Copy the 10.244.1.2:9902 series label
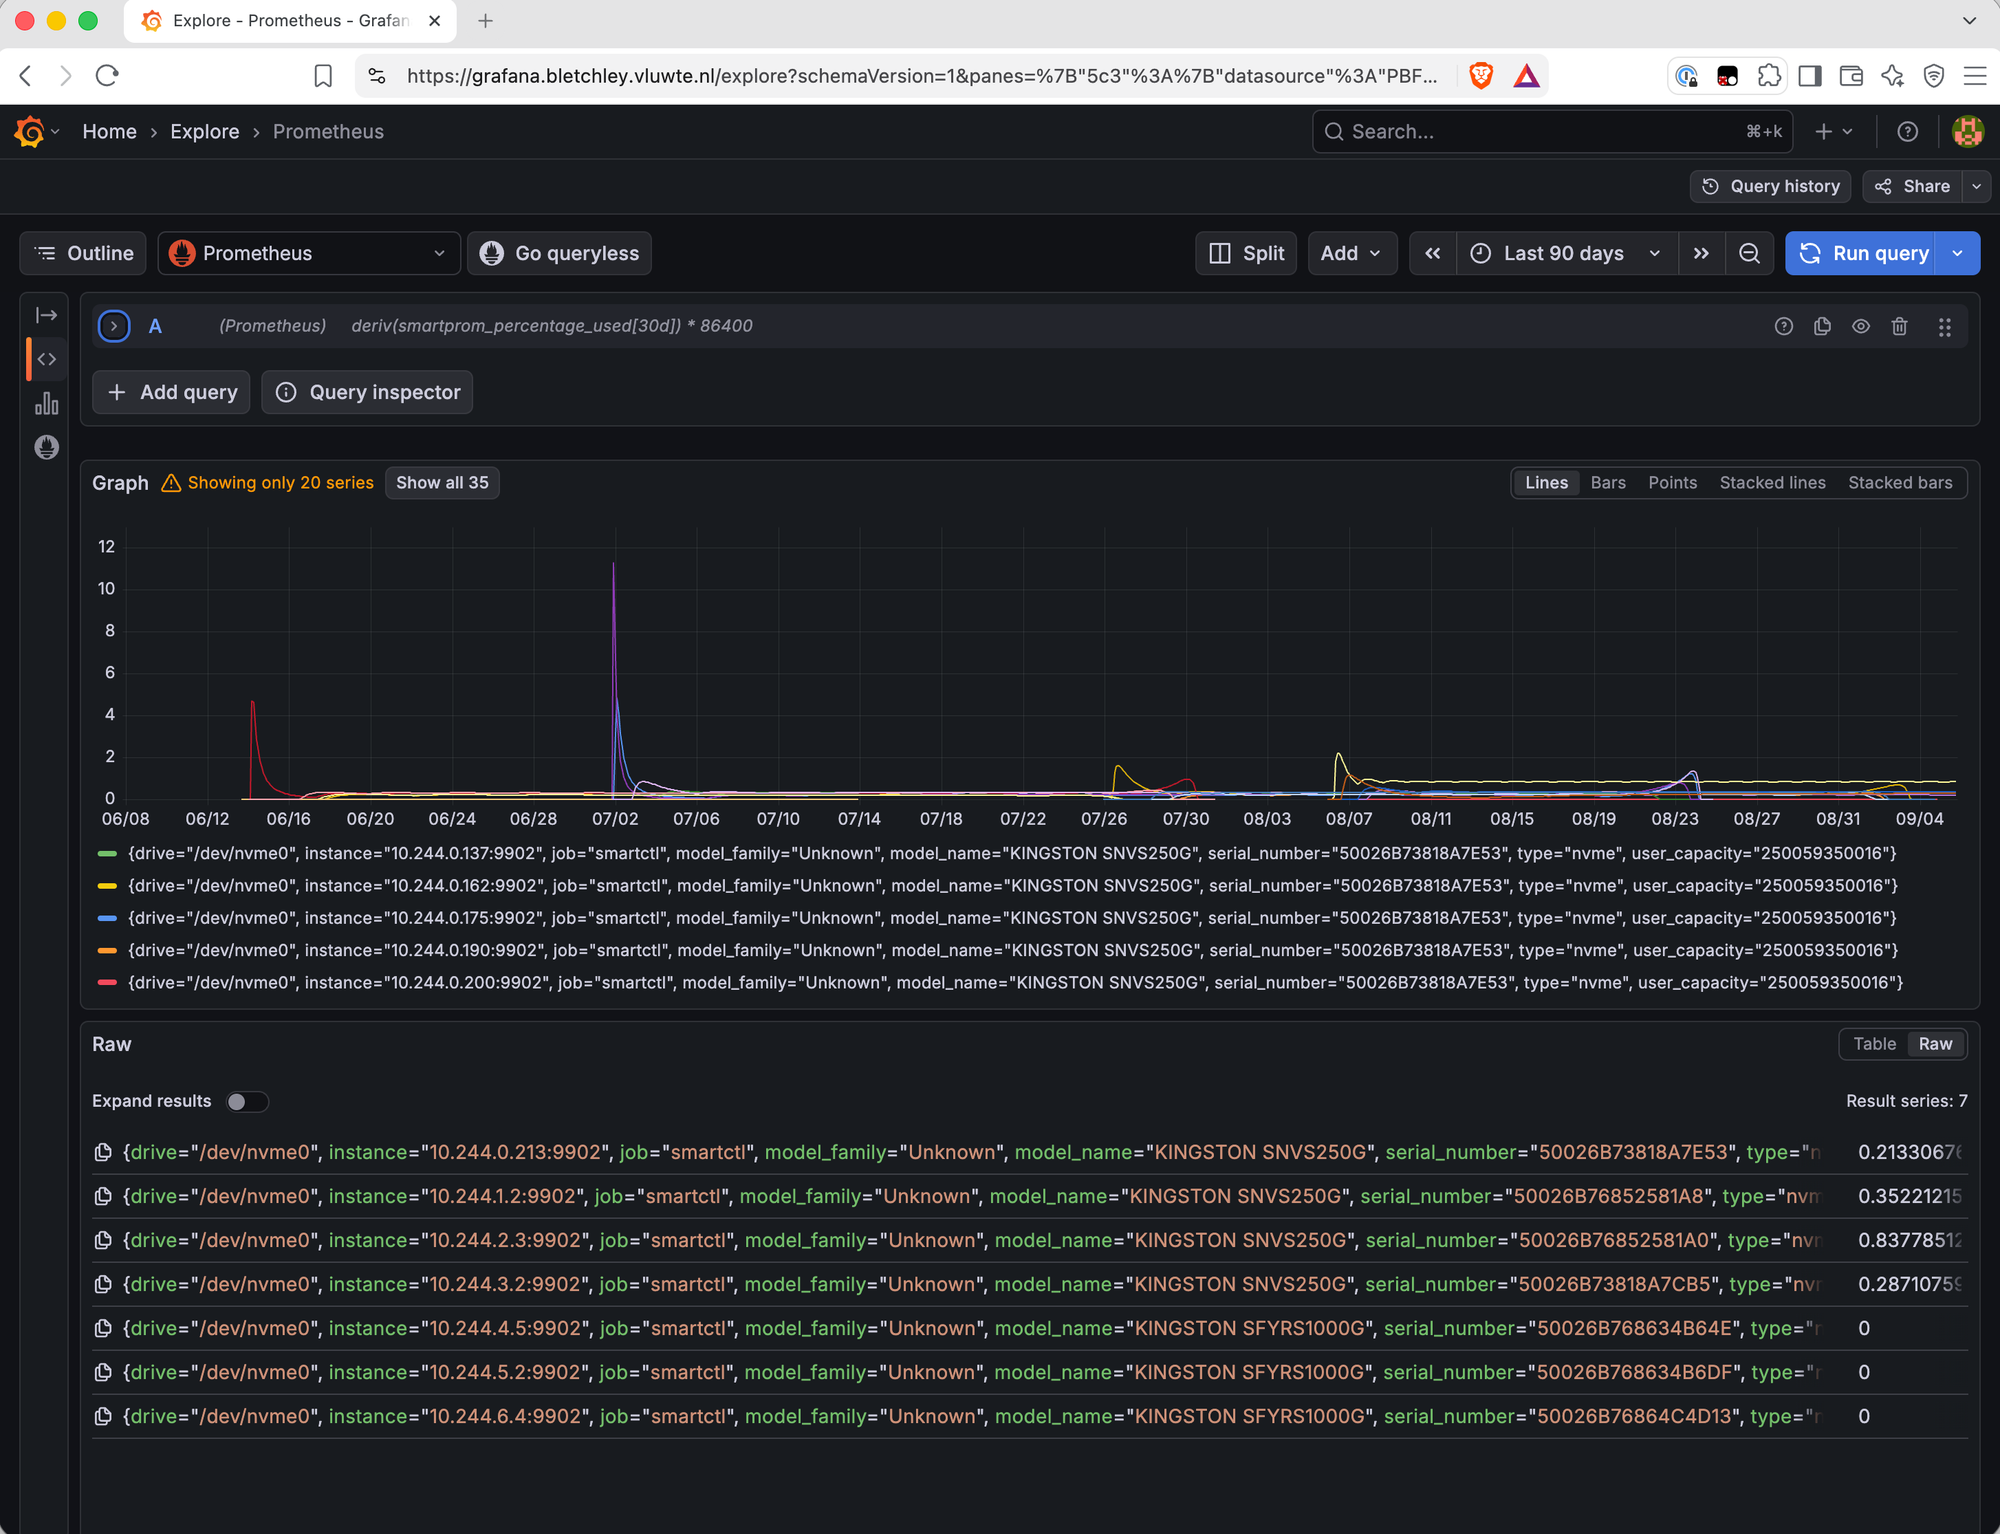This screenshot has height=1534, width=2000. [x=102, y=1196]
